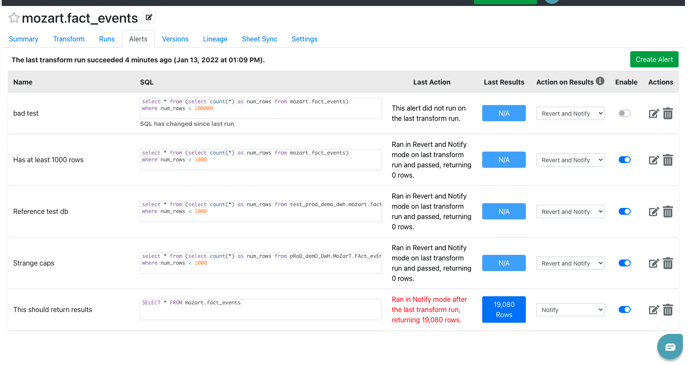
Task: Star the mozart.fact_events table as favorite
Action: [14, 18]
